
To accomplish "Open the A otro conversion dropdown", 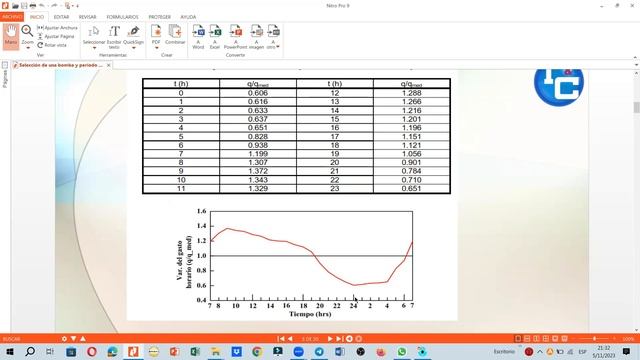I will click(273, 37).
